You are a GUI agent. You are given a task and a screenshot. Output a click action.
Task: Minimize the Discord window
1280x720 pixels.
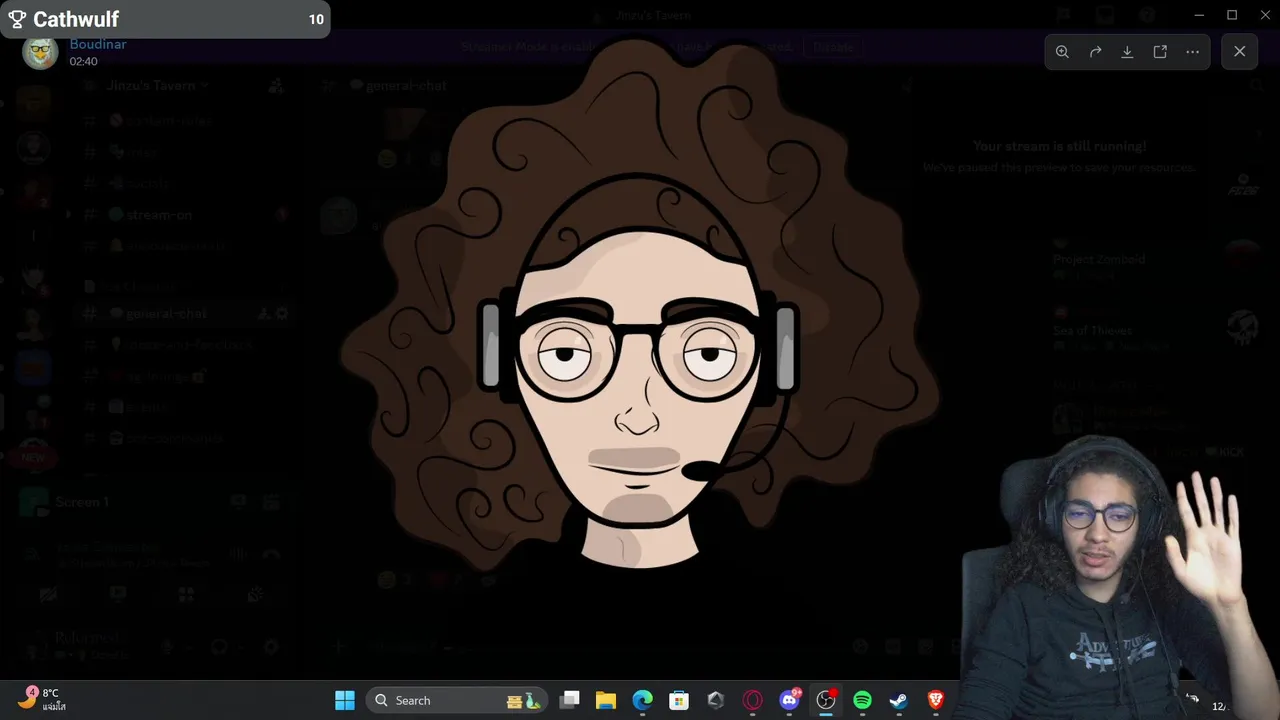point(1199,15)
